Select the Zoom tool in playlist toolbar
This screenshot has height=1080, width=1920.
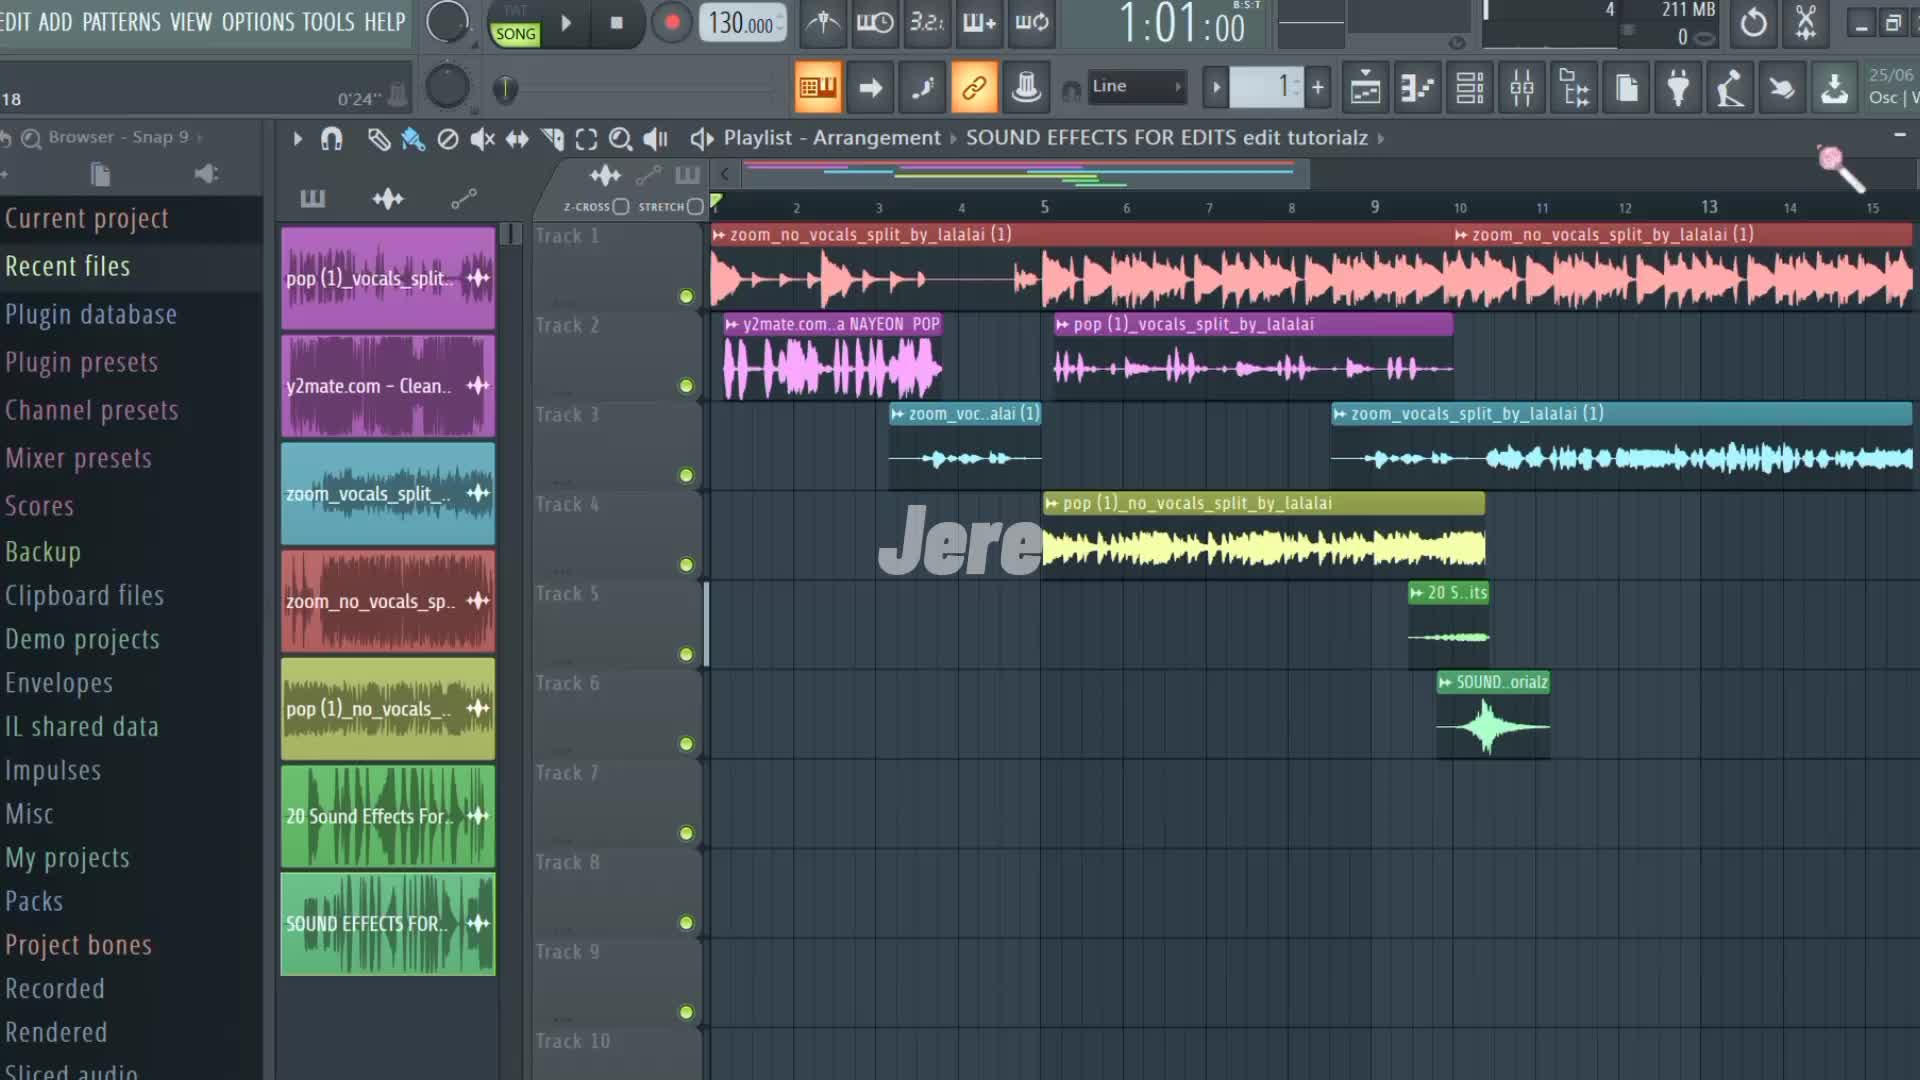click(x=620, y=139)
